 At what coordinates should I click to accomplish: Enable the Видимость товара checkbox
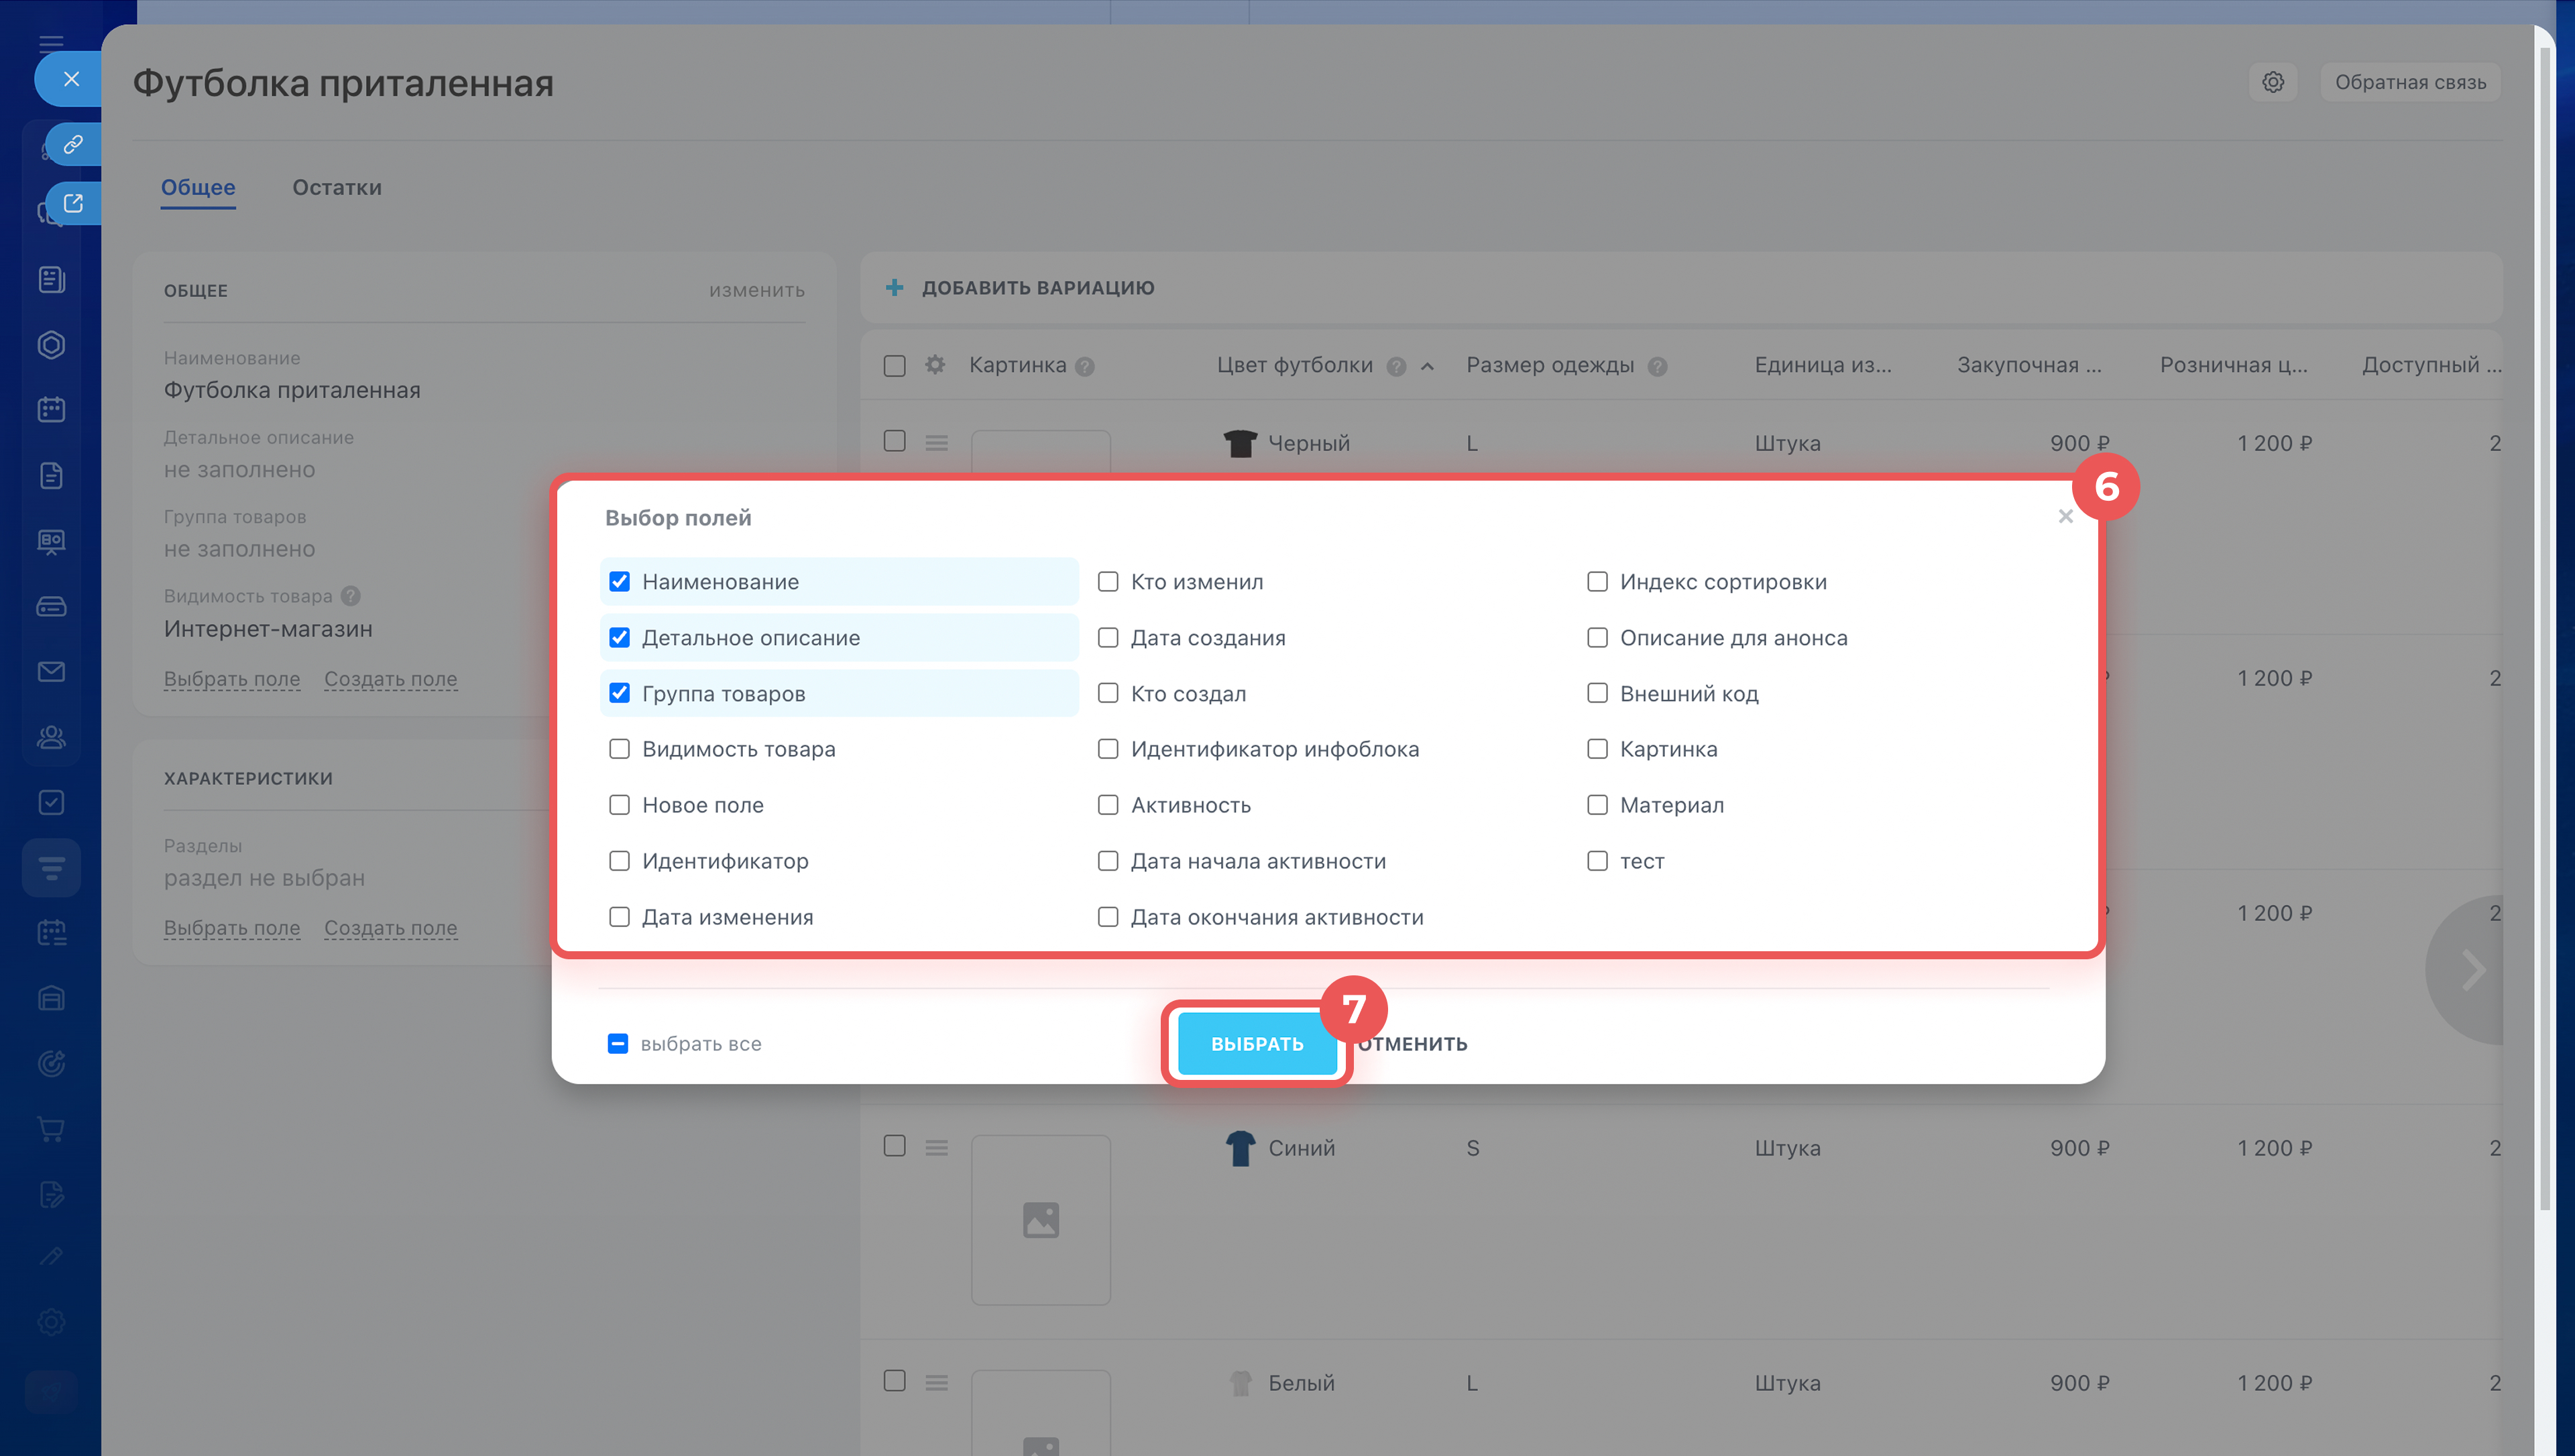pos(619,749)
